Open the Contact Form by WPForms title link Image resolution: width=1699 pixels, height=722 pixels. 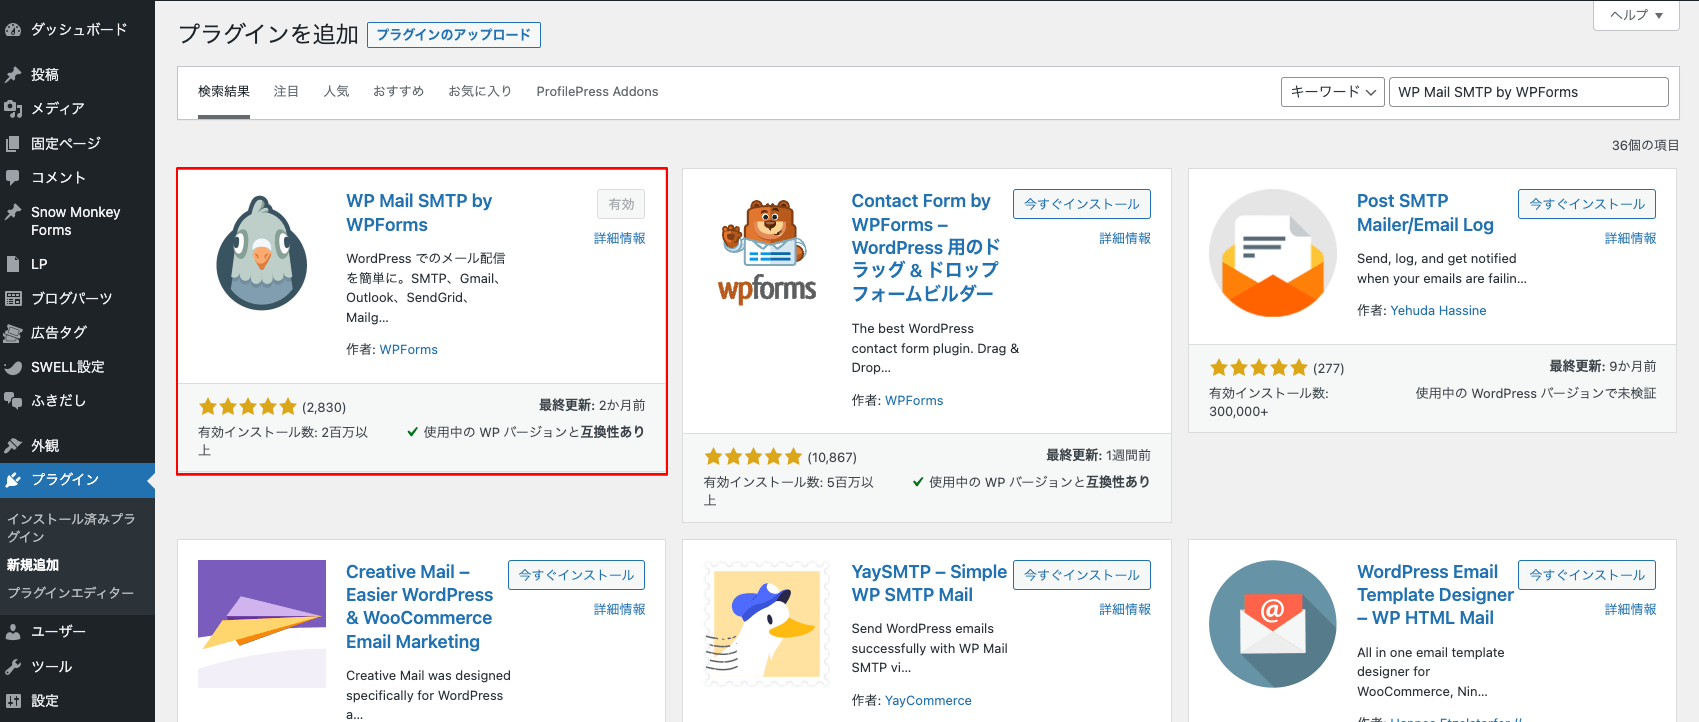(x=925, y=247)
